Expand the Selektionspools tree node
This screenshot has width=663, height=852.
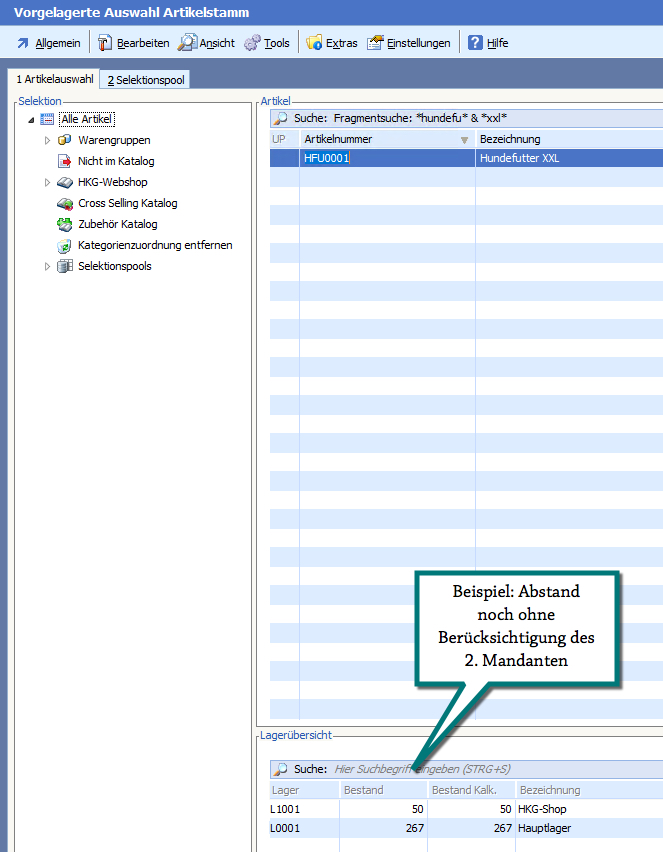point(47,267)
